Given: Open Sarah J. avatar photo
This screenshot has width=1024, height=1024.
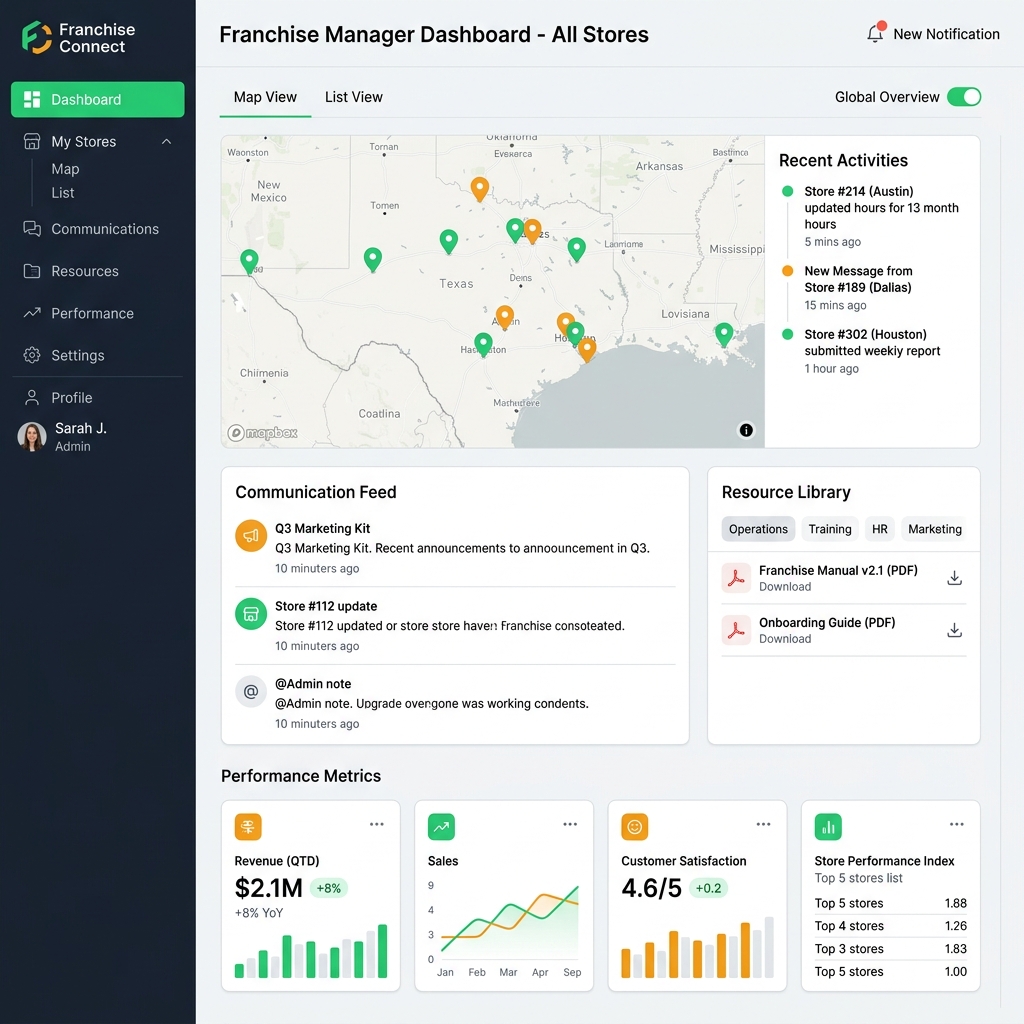Looking at the screenshot, I should [32, 437].
